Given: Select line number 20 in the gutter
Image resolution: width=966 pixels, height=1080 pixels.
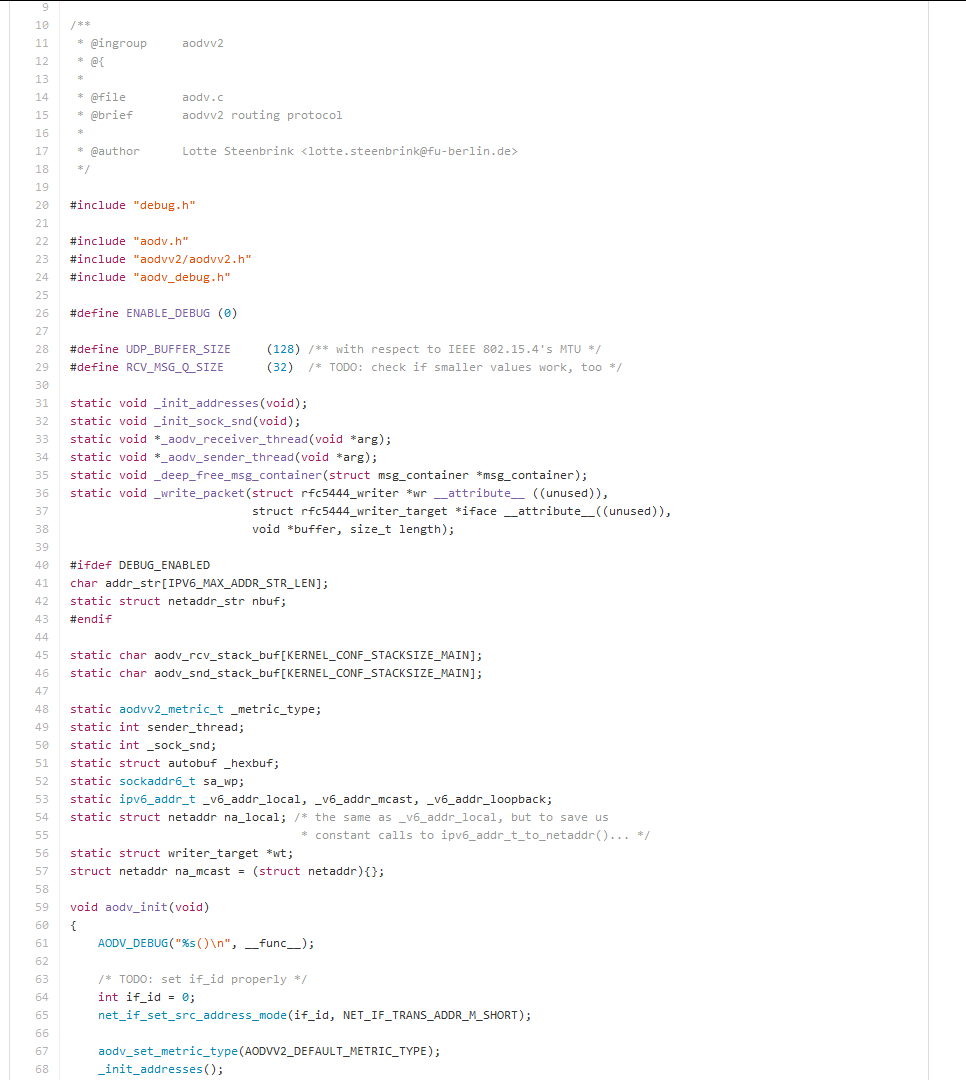Looking at the screenshot, I should pos(42,205).
